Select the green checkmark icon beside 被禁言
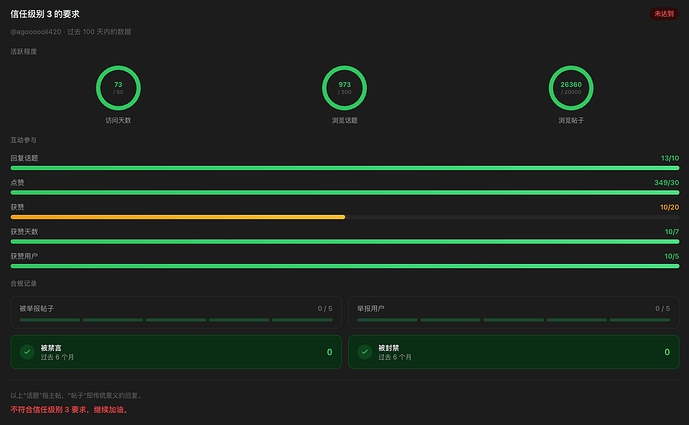The image size is (689, 425). pos(27,352)
